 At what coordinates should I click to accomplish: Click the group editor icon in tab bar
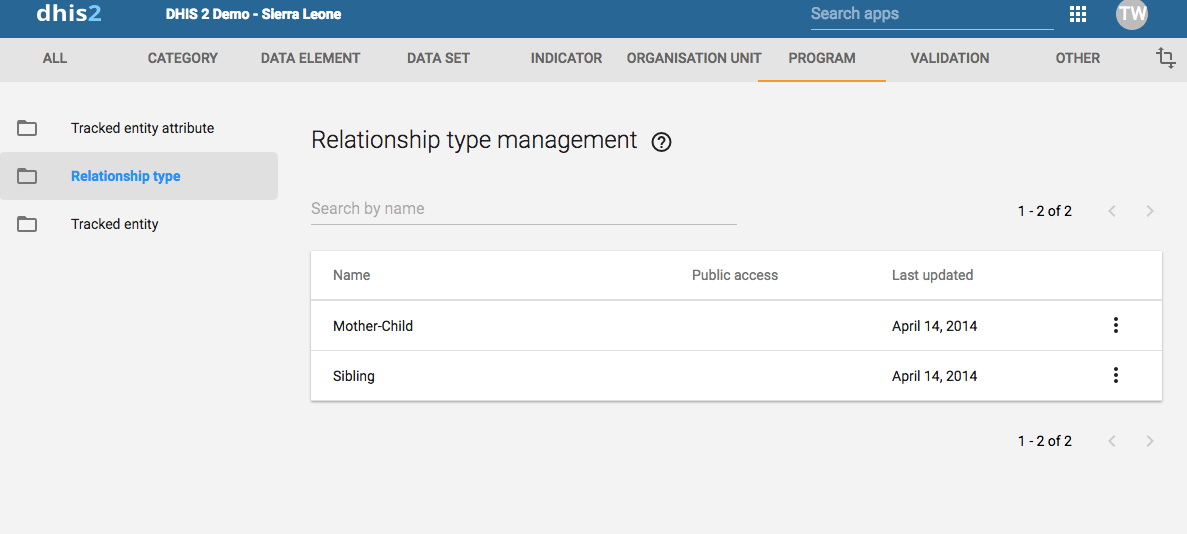coord(1165,58)
